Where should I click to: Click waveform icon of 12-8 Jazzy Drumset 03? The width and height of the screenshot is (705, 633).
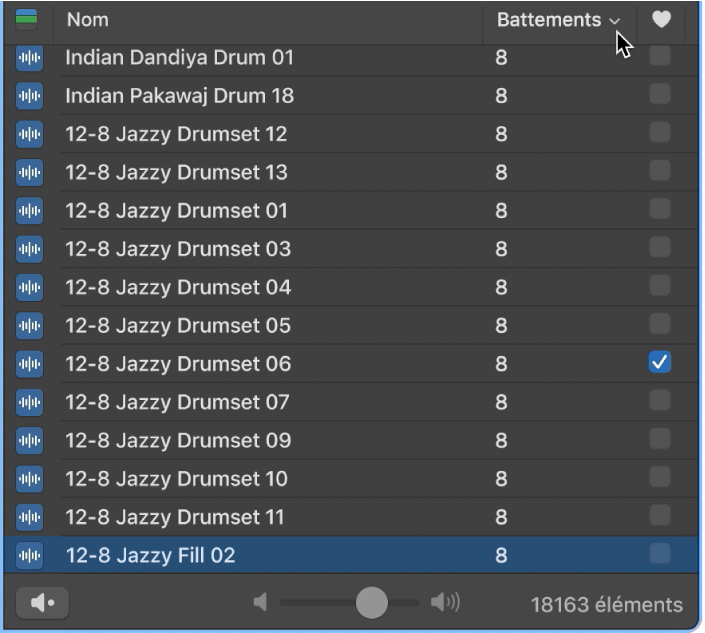tap(29, 249)
